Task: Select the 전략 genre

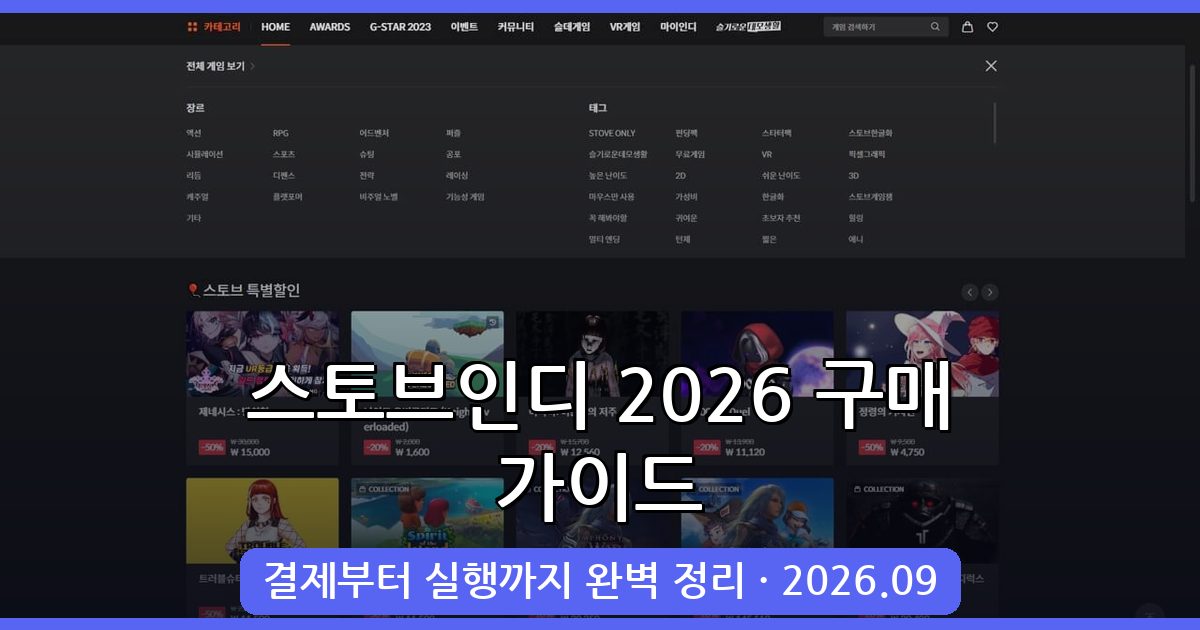Action: (367, 175)
